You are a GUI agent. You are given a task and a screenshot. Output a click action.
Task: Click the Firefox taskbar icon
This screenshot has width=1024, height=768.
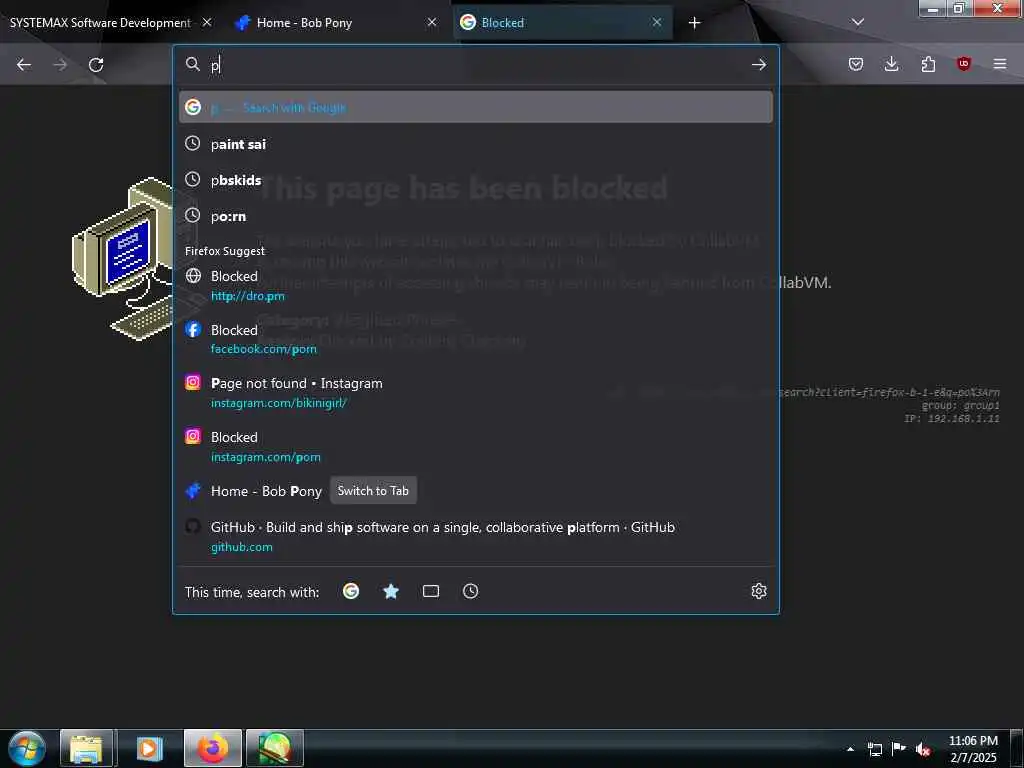[213, 748]
